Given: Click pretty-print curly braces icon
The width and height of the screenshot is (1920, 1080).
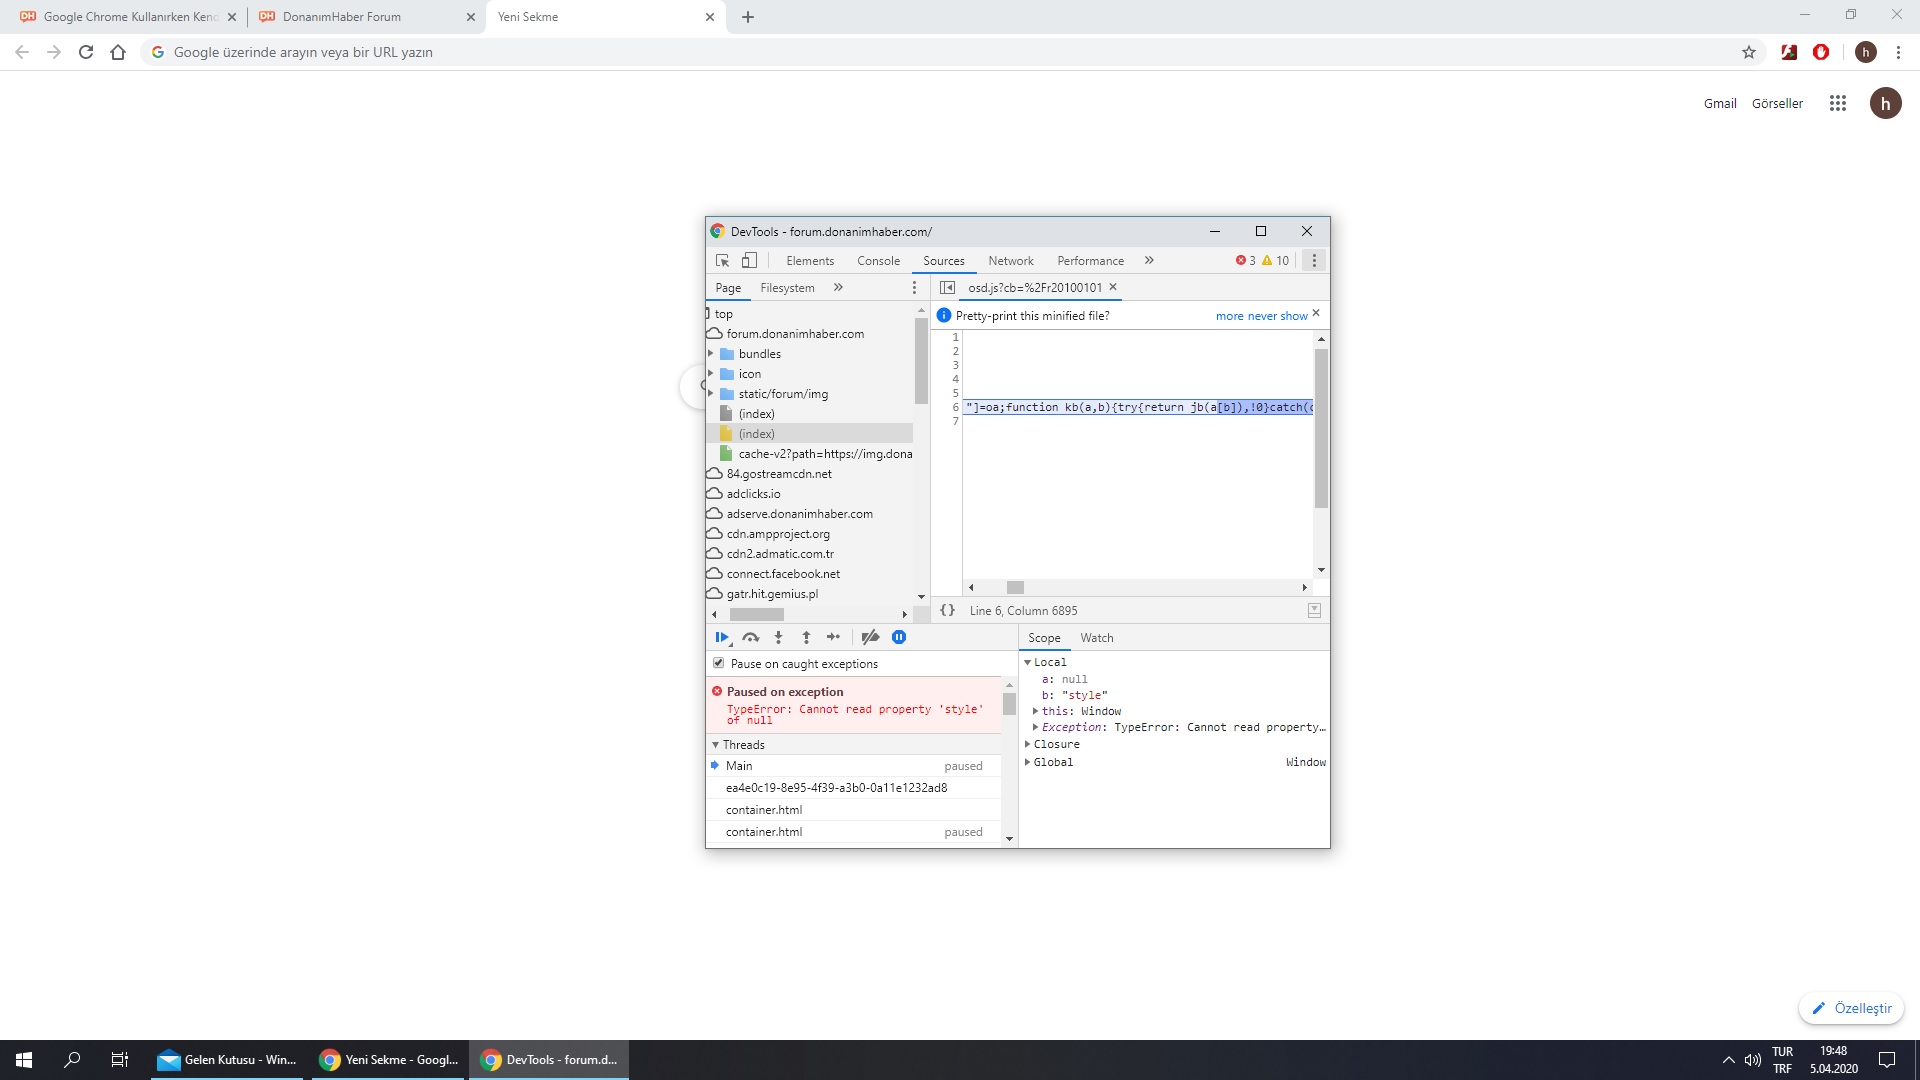Looking at the screenshot, I should pos(947,610).
